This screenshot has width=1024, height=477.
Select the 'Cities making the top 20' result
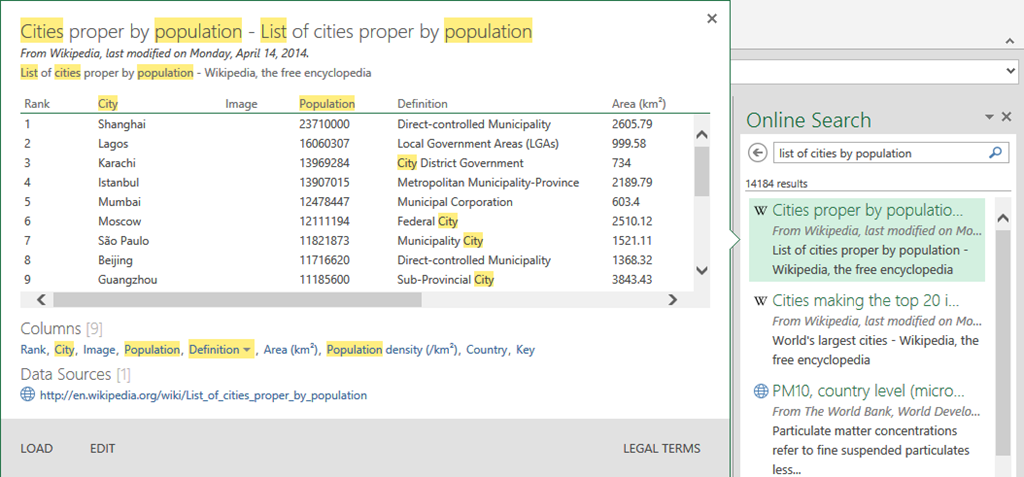(x=866, y=300)
